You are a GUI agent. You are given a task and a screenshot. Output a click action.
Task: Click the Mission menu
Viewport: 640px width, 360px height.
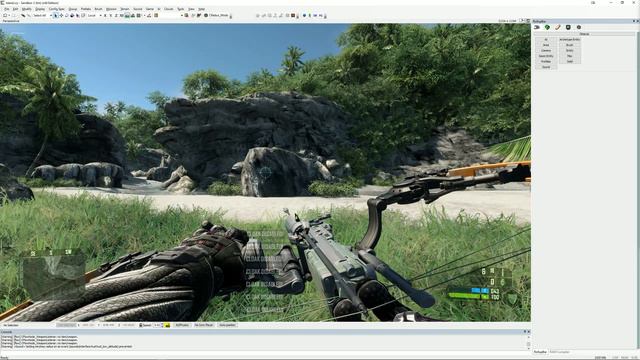point(111,9)
